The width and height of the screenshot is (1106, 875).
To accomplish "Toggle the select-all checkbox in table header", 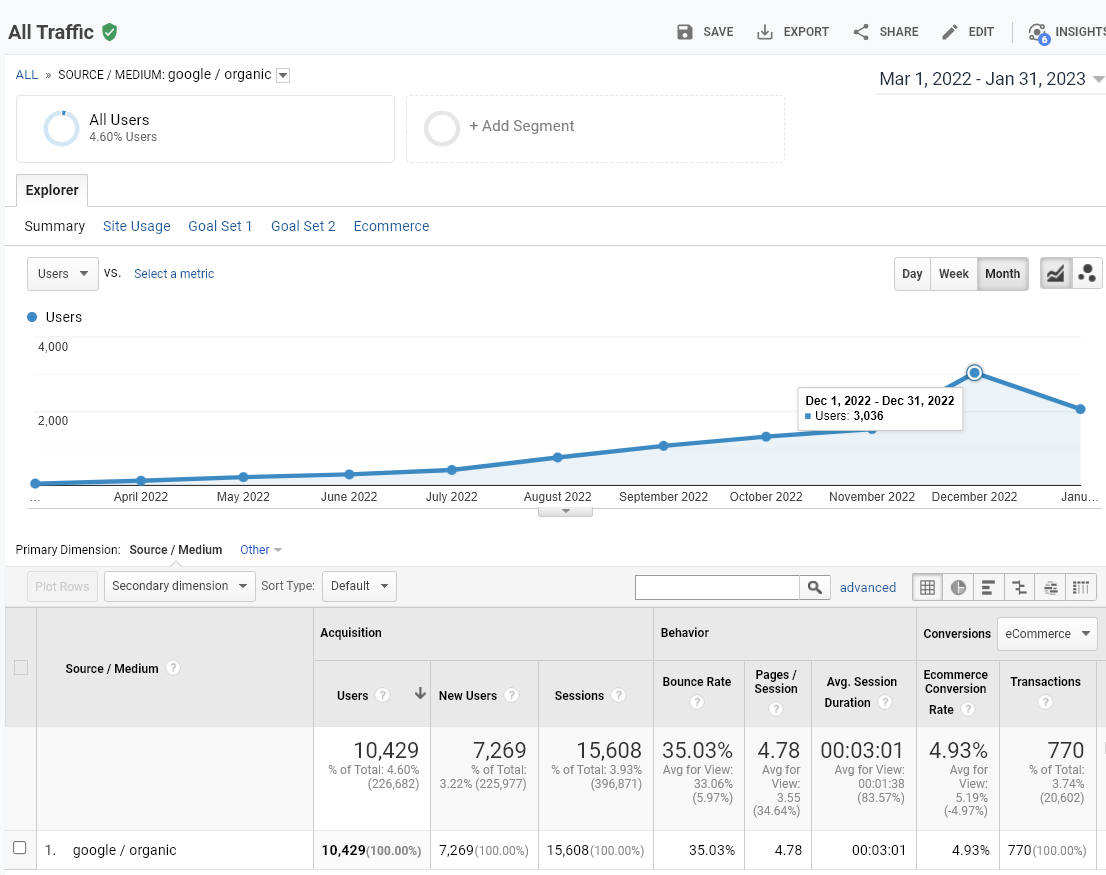I will 21,667.
